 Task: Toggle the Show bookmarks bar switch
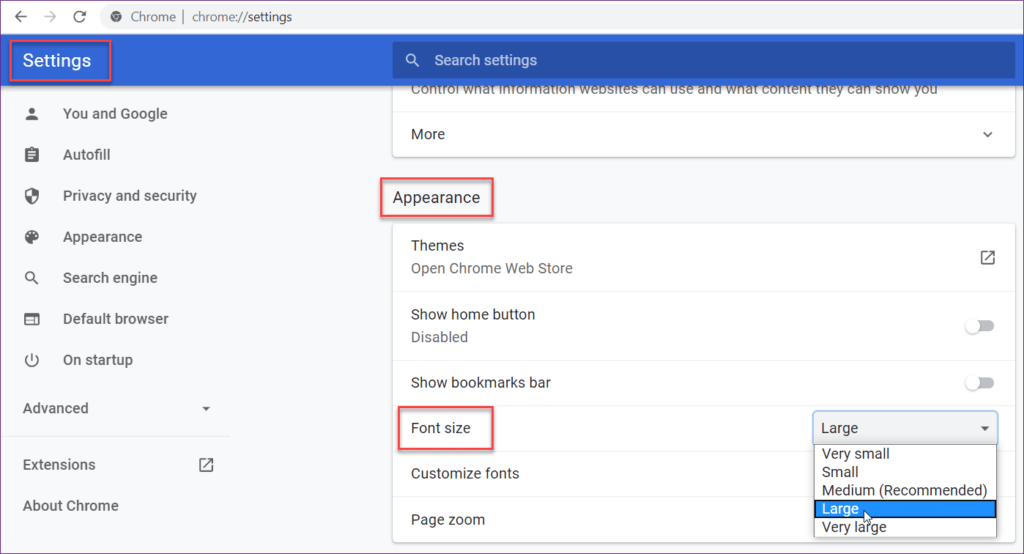tap(980, 383)
